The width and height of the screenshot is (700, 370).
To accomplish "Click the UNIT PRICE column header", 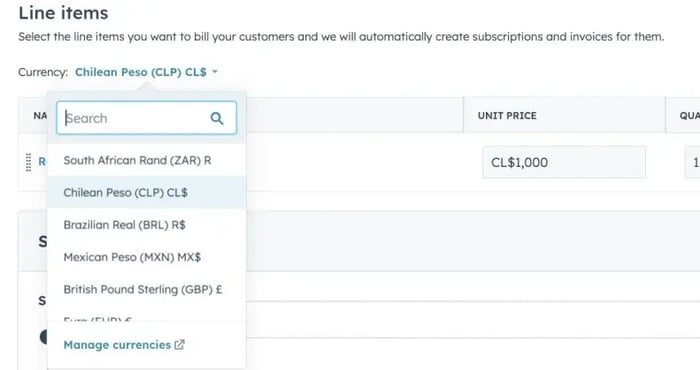I will 507,116.
